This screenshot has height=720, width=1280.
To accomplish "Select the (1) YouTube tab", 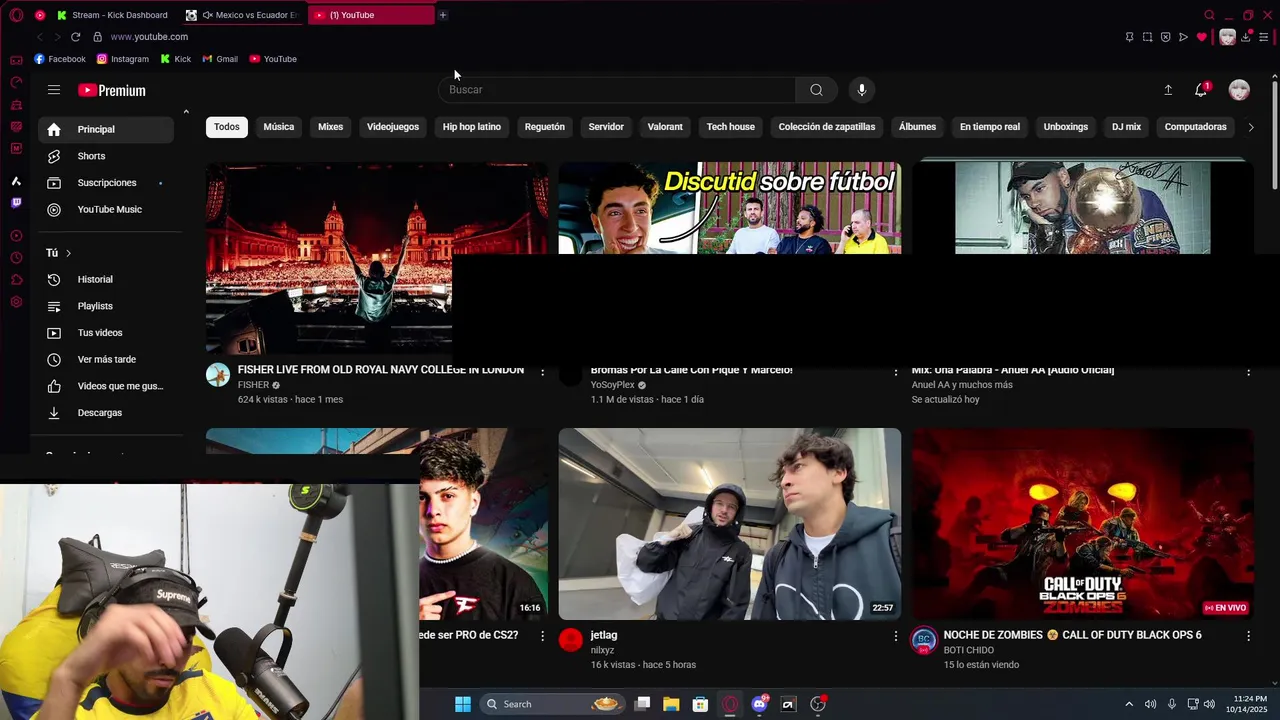I will (370, 15).
